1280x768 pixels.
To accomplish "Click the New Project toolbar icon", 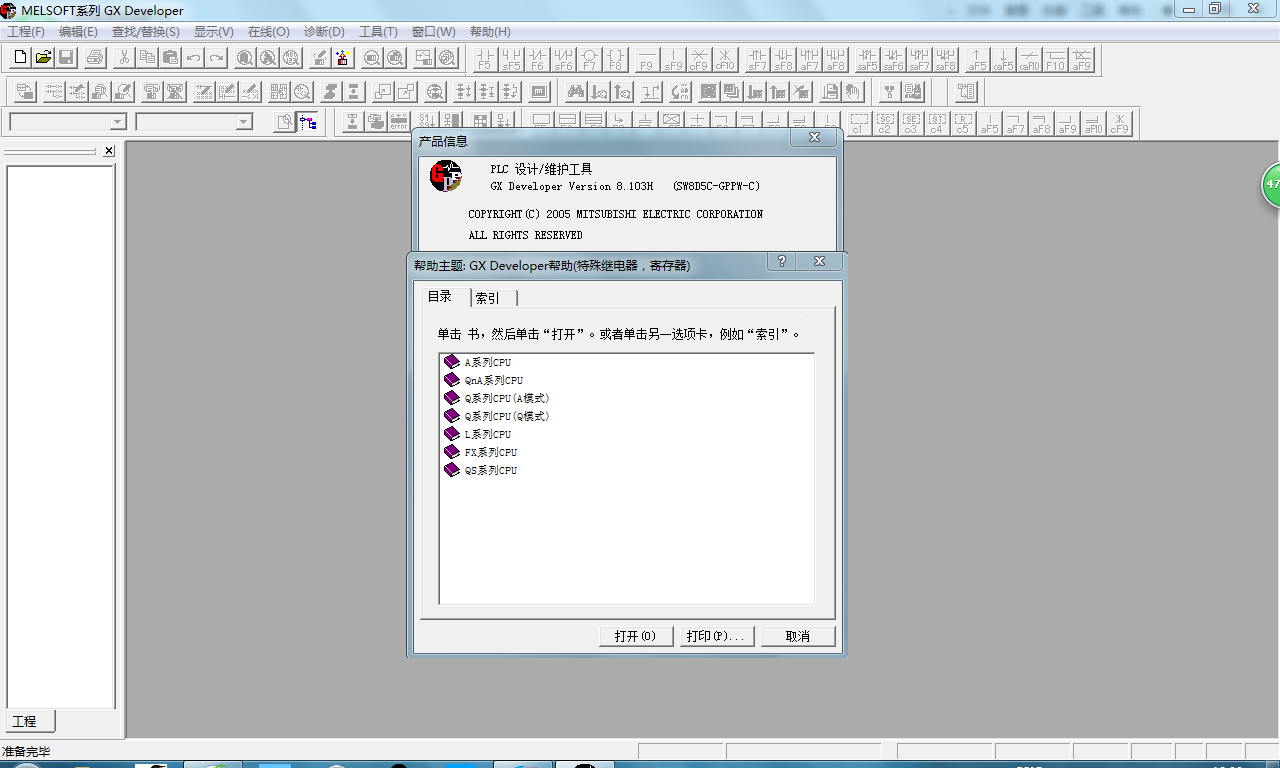I will click(x=20, y=58).
